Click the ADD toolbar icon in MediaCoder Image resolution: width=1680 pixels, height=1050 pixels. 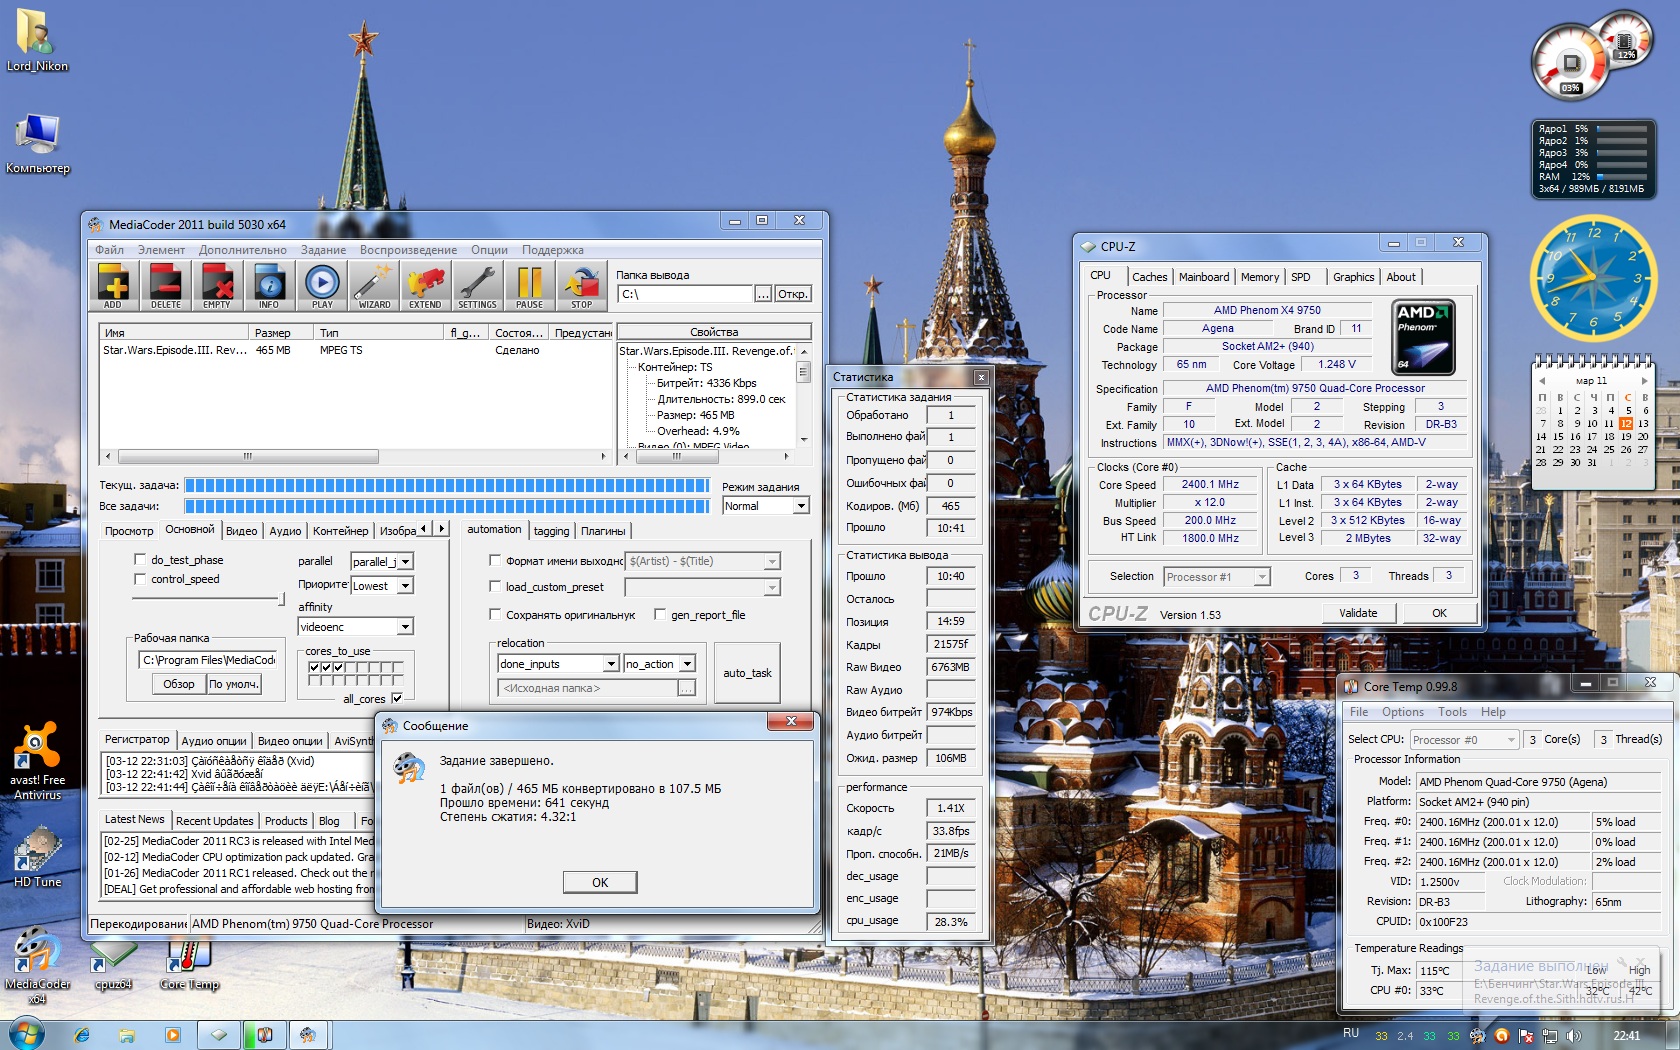click(x=113, y=286)
